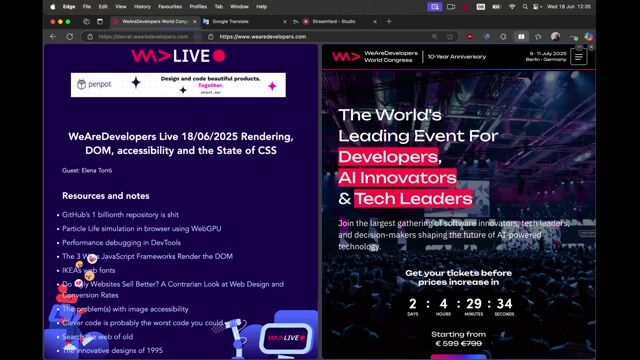Add this page to favourites with the star icon
640x360 pixels.
point(450,36)
